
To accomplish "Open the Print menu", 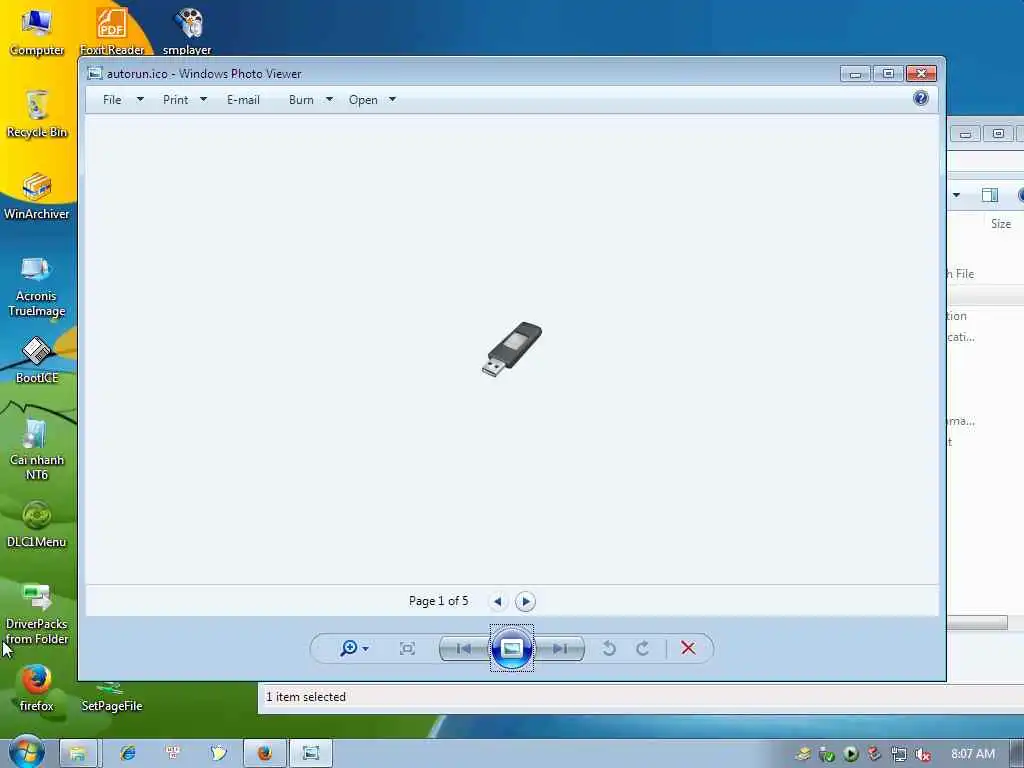I will click(175, 100).
